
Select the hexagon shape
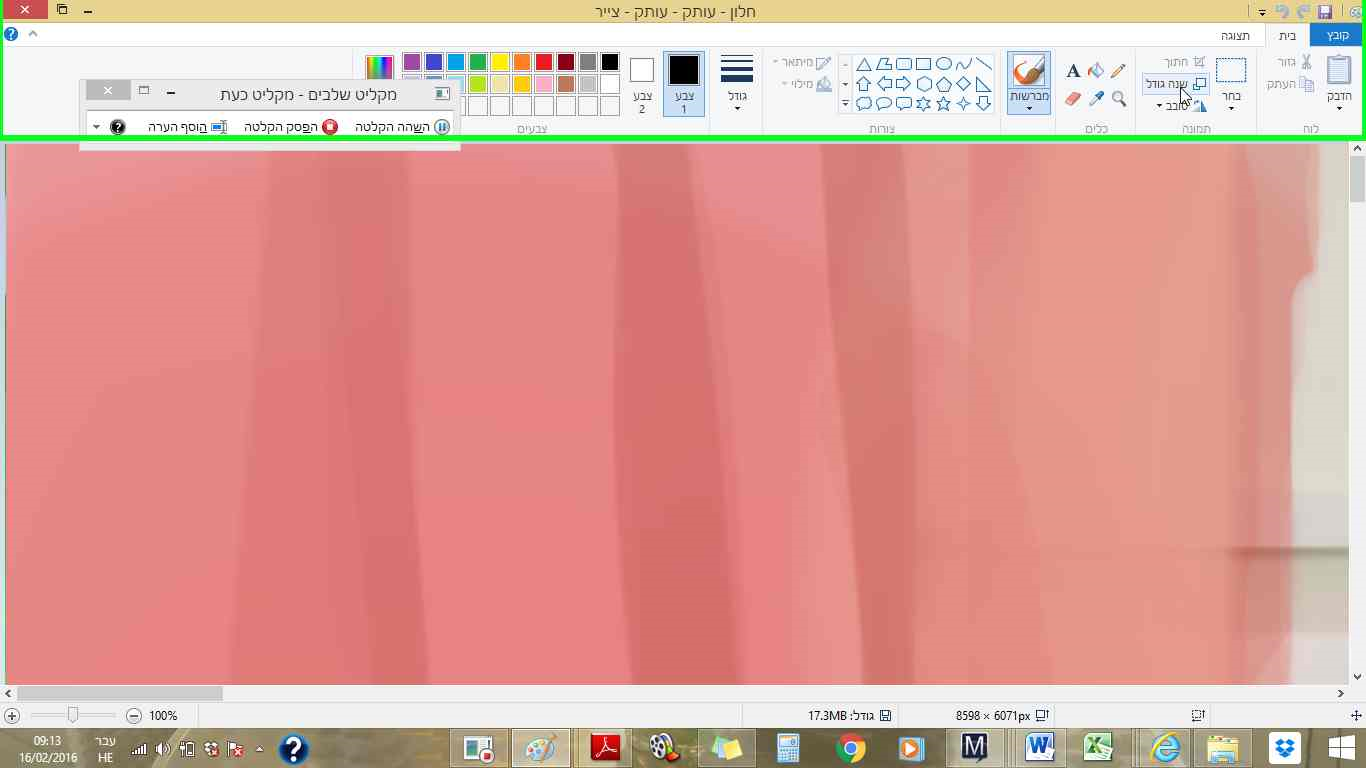point(923,84)
